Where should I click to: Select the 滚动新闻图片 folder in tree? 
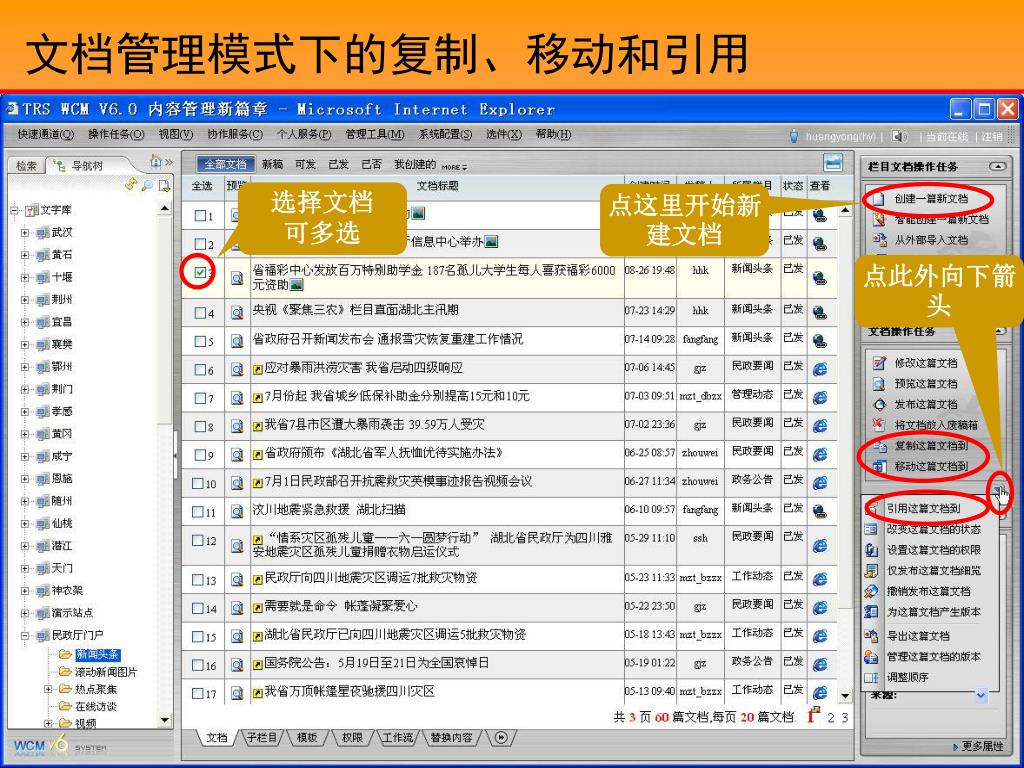click(105, 671)
